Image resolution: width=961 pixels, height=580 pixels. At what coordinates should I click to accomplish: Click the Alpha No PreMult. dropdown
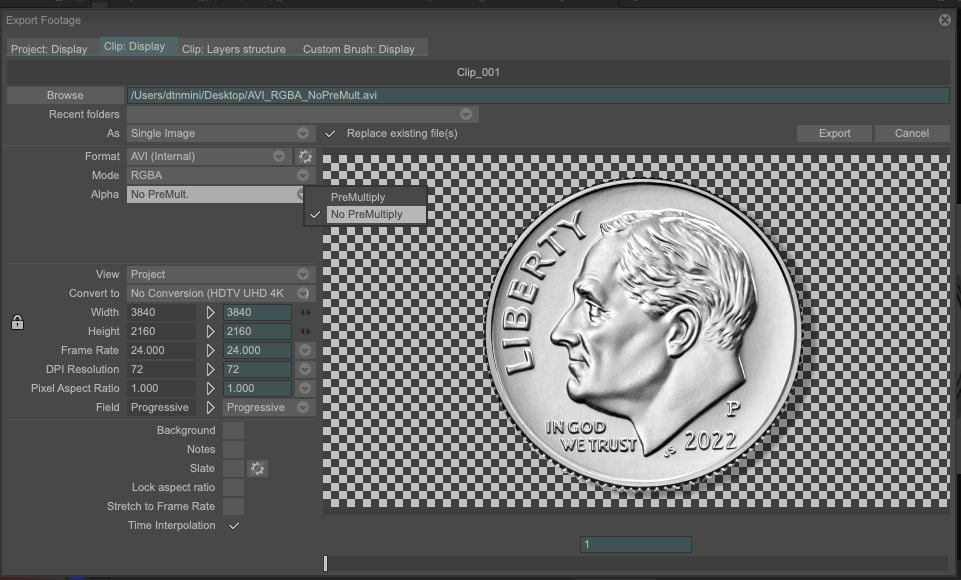[216, 194]
